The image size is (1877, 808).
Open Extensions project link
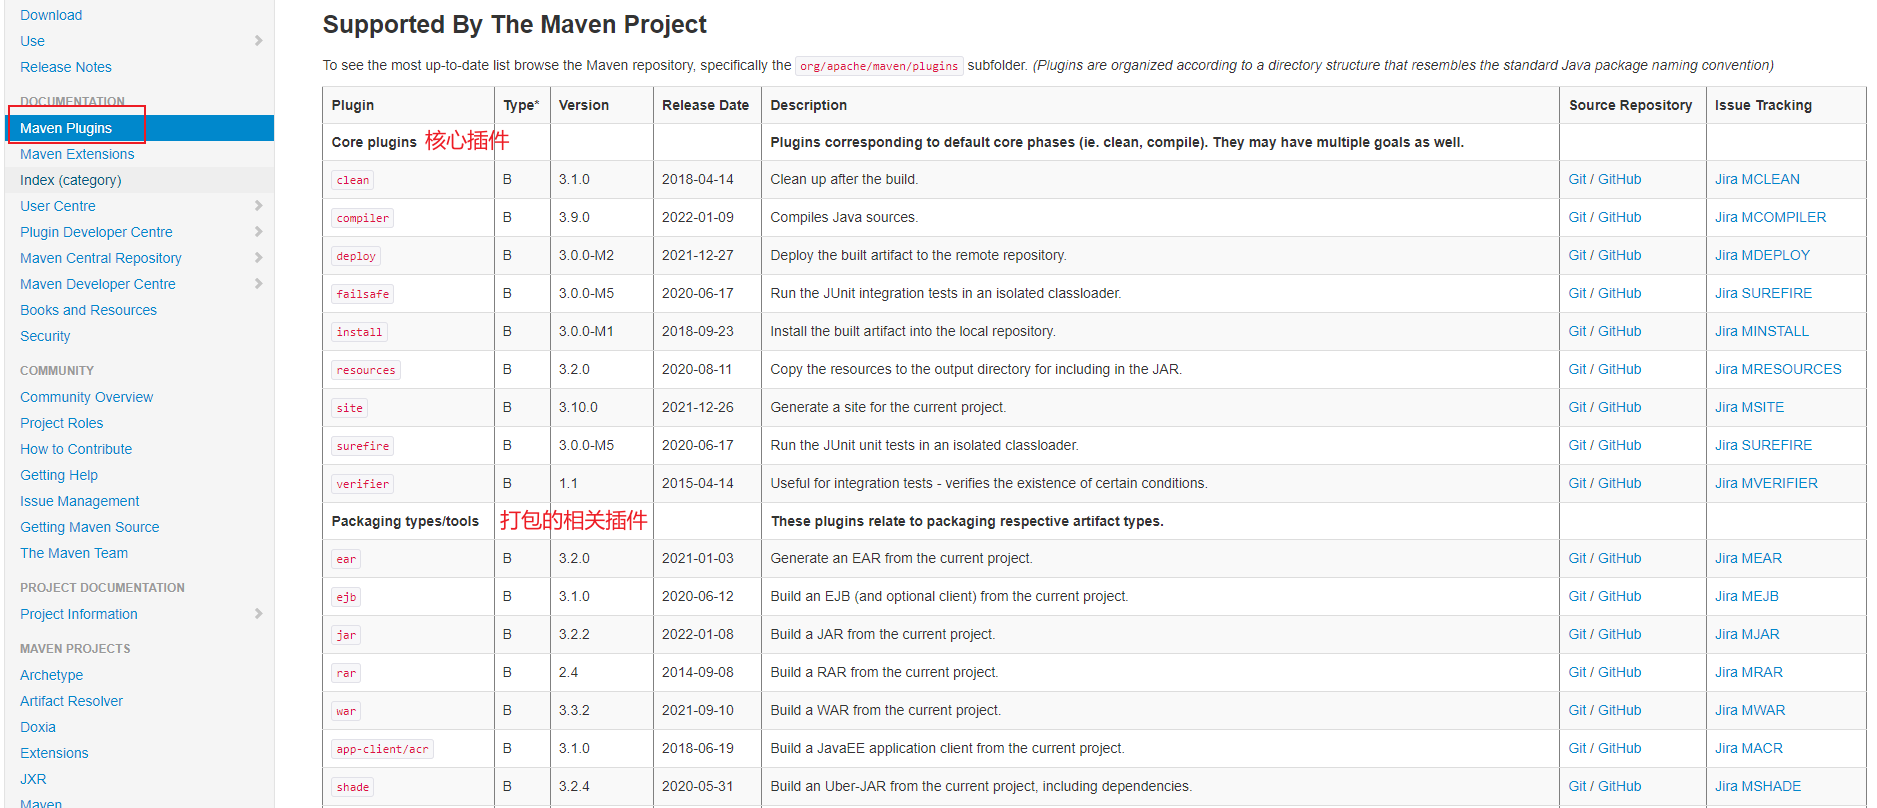pyautogui.click(x=54, y=753)
